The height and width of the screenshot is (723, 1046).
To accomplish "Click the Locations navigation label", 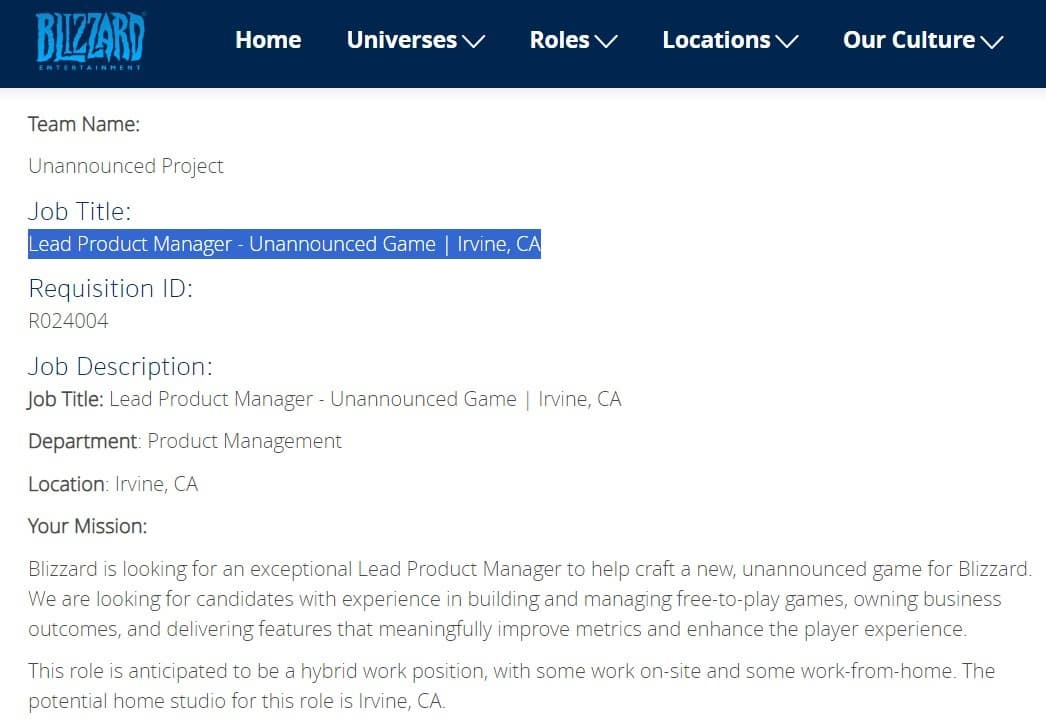I will (x=716, y=40).
